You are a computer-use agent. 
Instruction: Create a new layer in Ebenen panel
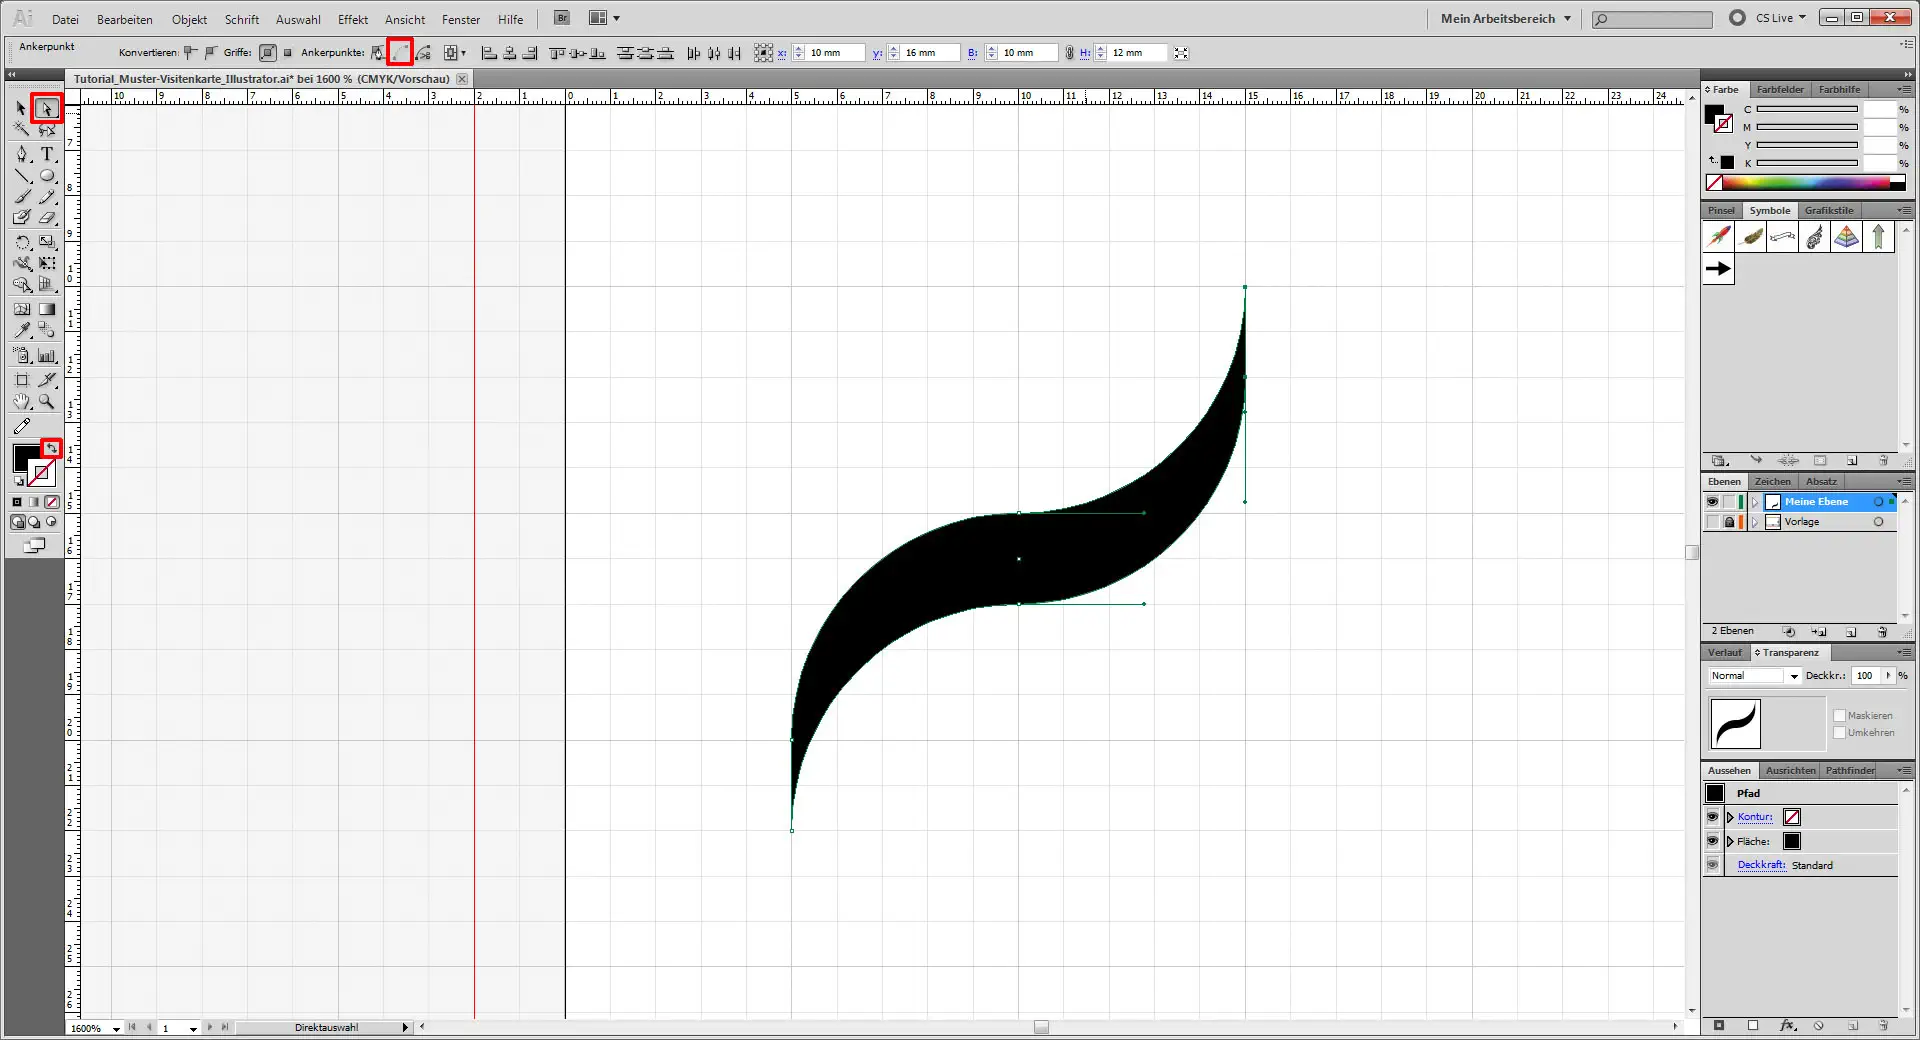pyautogui.click(x=1852, y=631)
